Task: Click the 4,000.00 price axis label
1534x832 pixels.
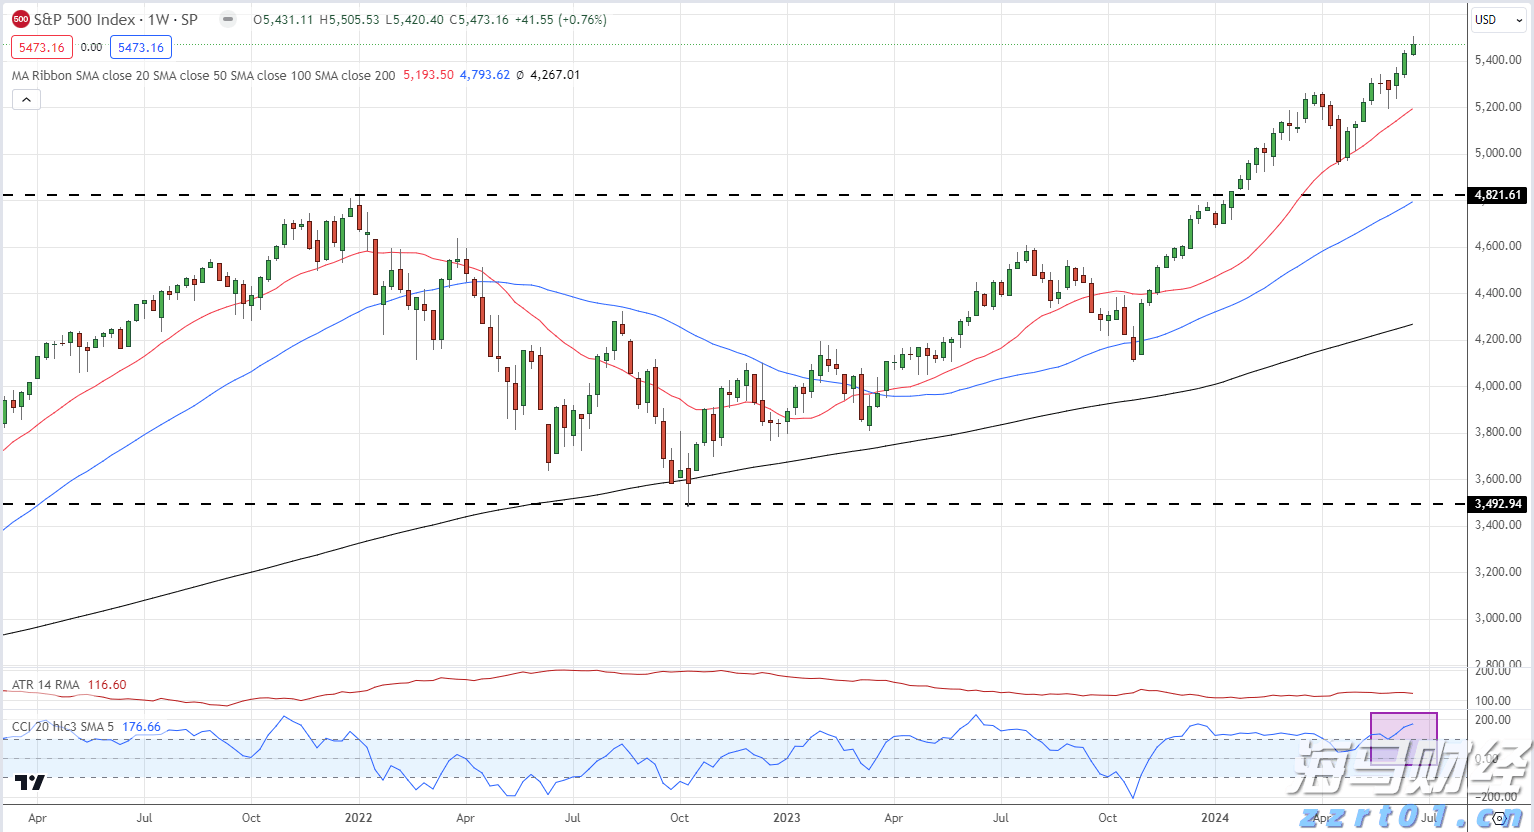Action: [x=1498, y=386]
